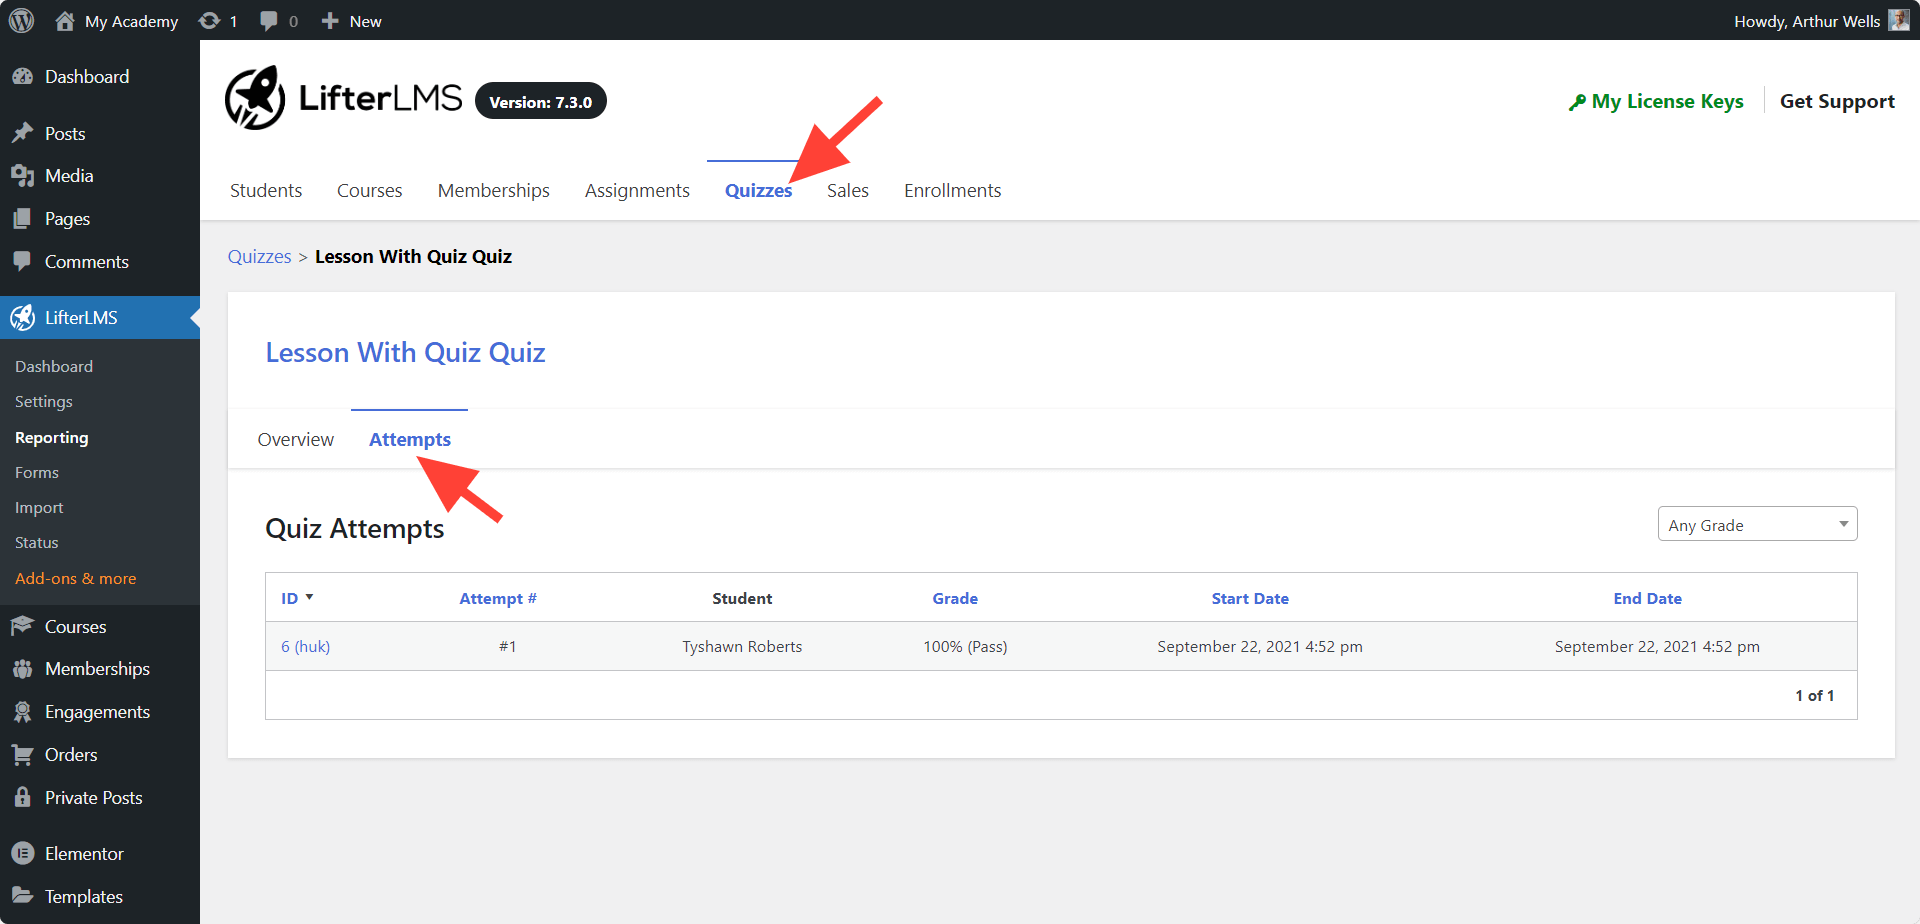Go back via Quizzes breadcrumb link
This screenshot has width=1920, height=924.
[x=259, y=256]
